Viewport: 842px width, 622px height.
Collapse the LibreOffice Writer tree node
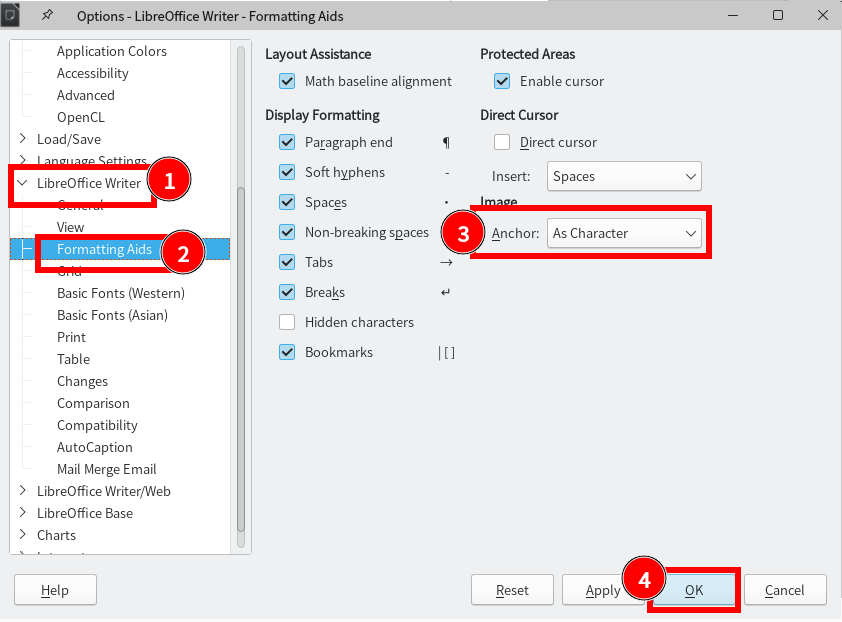click(23, 183)
